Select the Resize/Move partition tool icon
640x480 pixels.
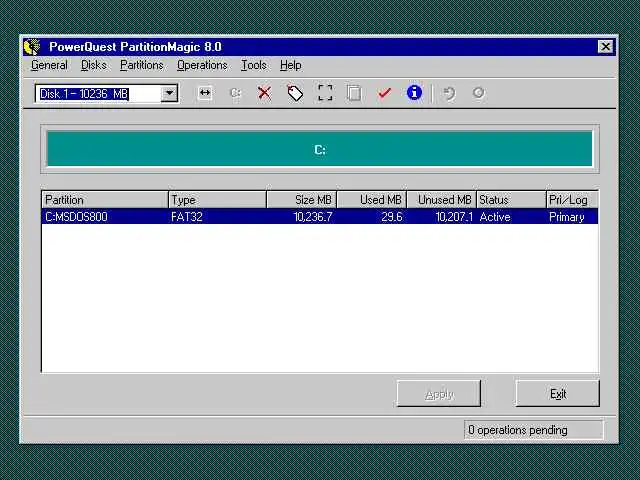coord(204,93)
